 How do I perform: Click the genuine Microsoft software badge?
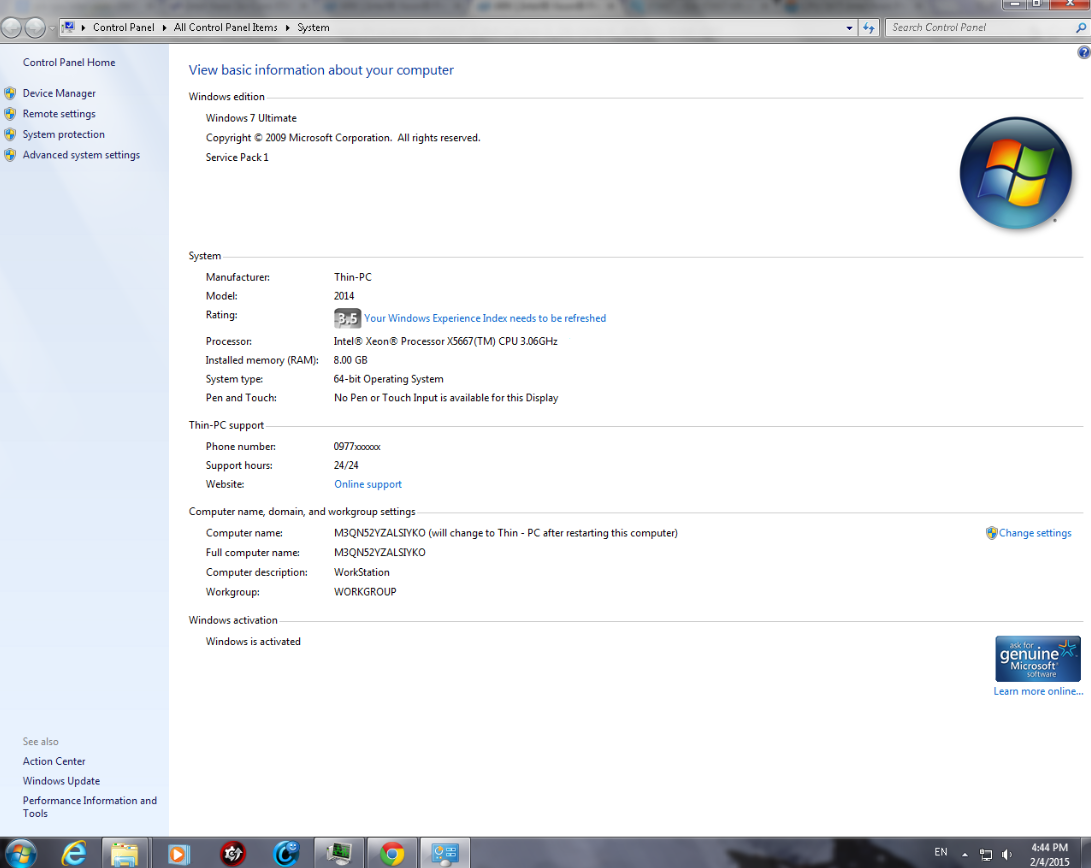(x=1037, y=659)
